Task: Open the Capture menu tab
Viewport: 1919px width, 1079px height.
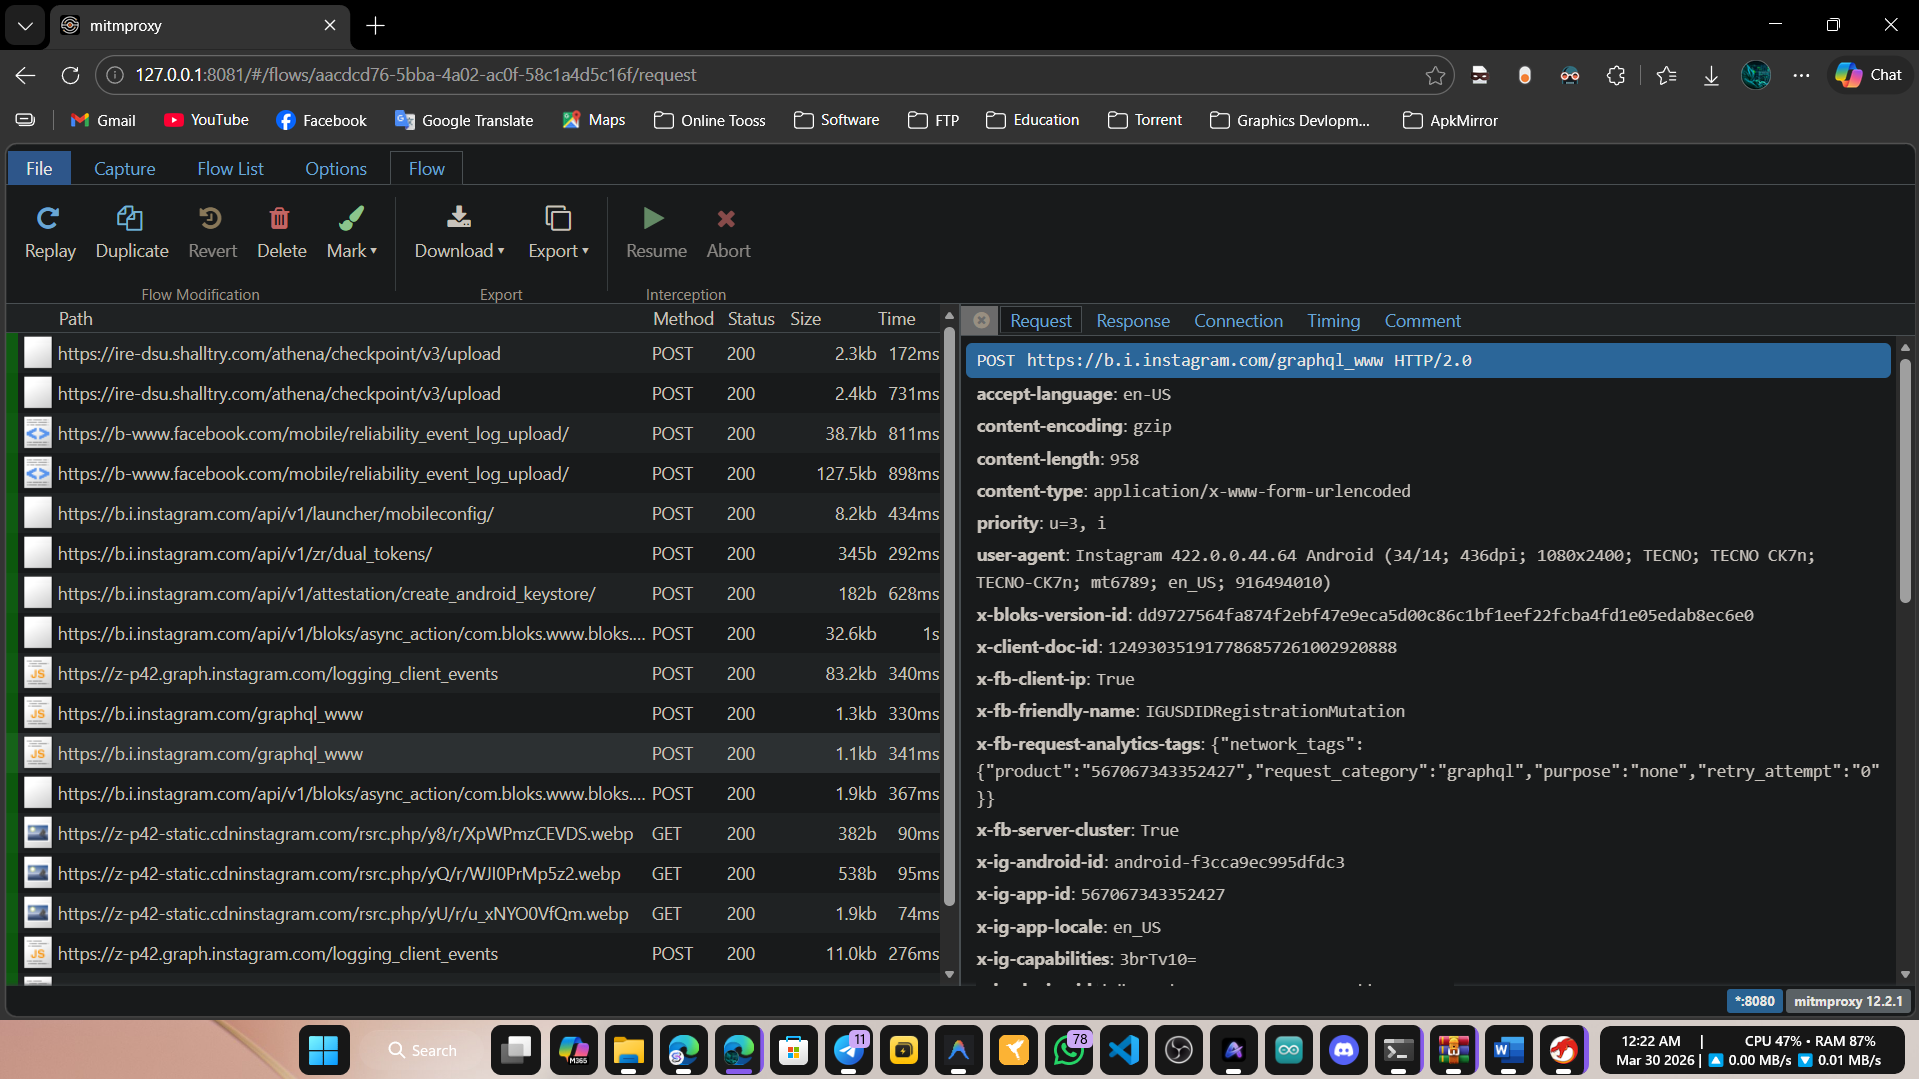Action: coord(124,168)
